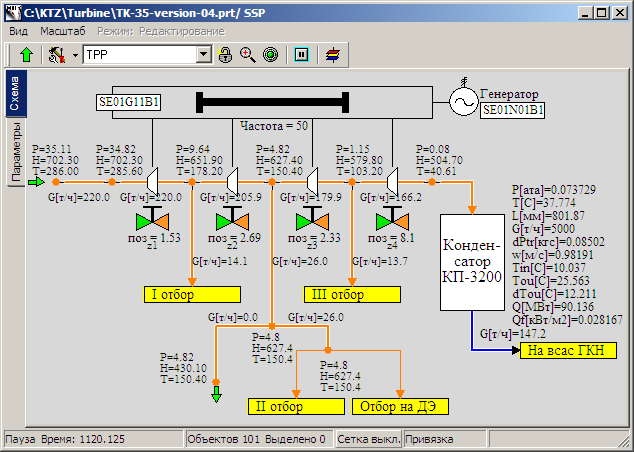Open the Масштаб menu
Viewport: 634px width, 452px height.
[x=62, y=31]
